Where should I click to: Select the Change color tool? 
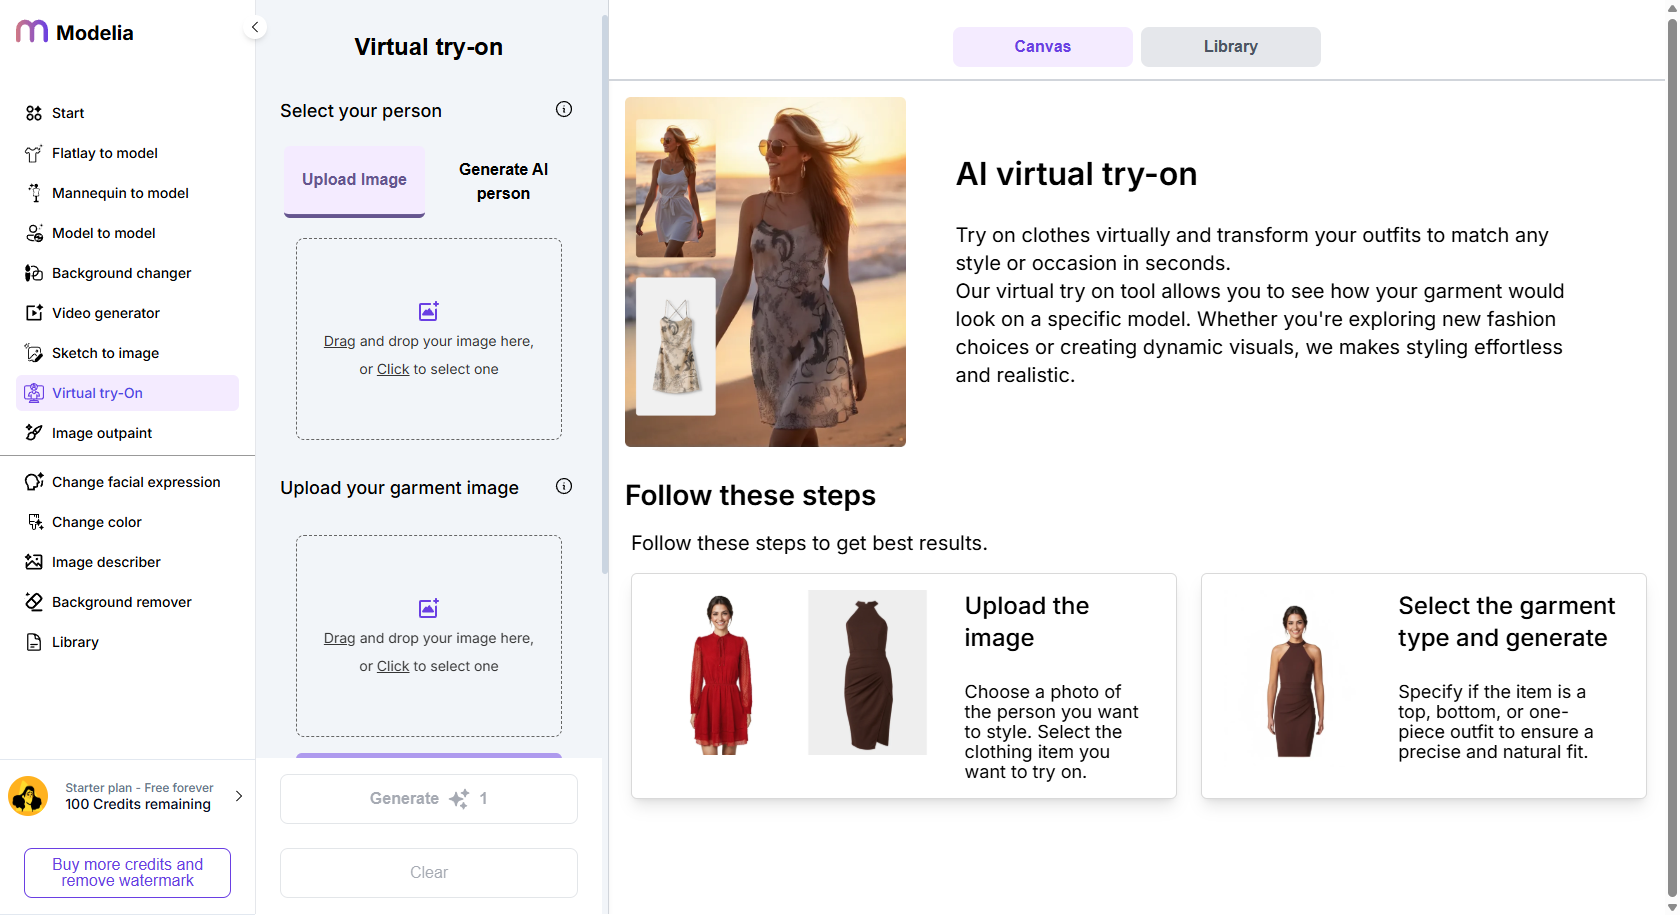96,521
